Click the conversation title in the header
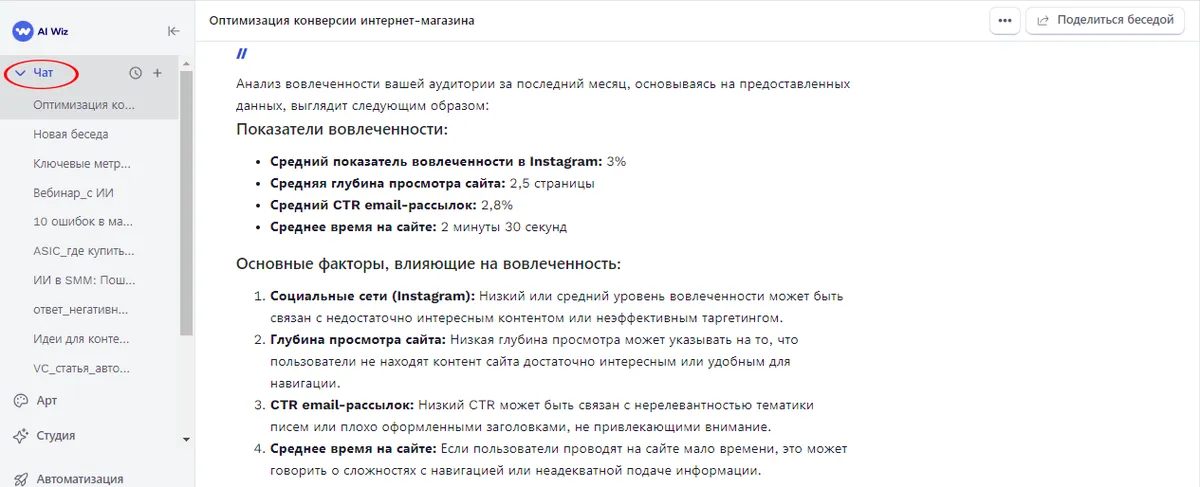Viewport: 1200px width, 487px height. coord(342,20)
